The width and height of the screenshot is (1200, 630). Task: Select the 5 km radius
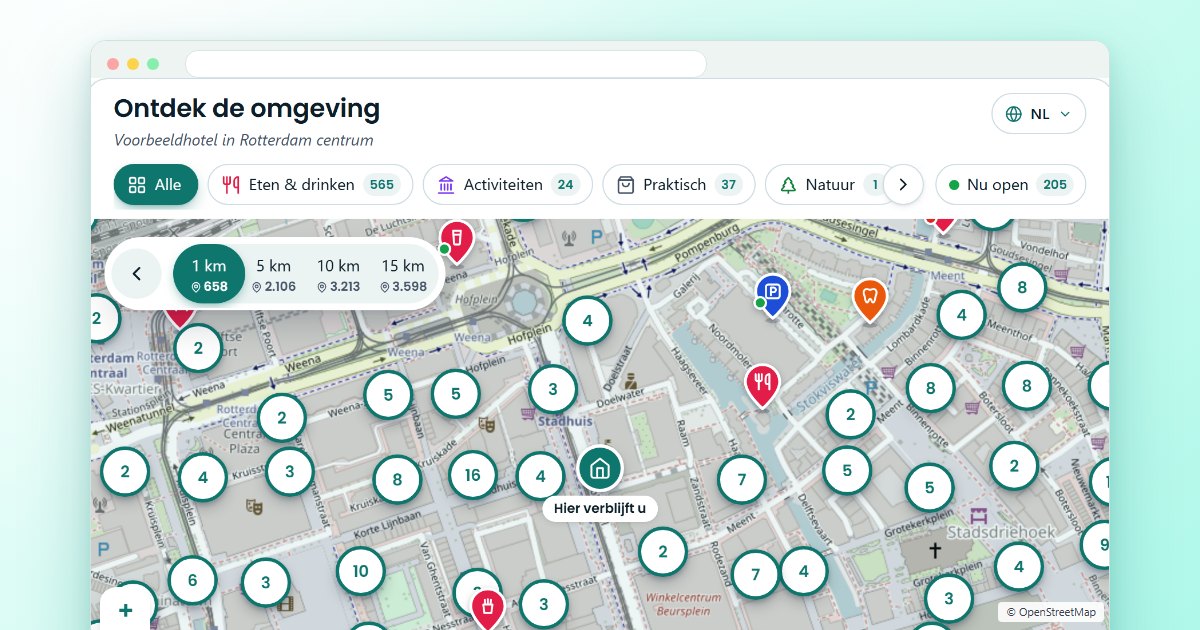pyautogui.click(x=273, y=275)
